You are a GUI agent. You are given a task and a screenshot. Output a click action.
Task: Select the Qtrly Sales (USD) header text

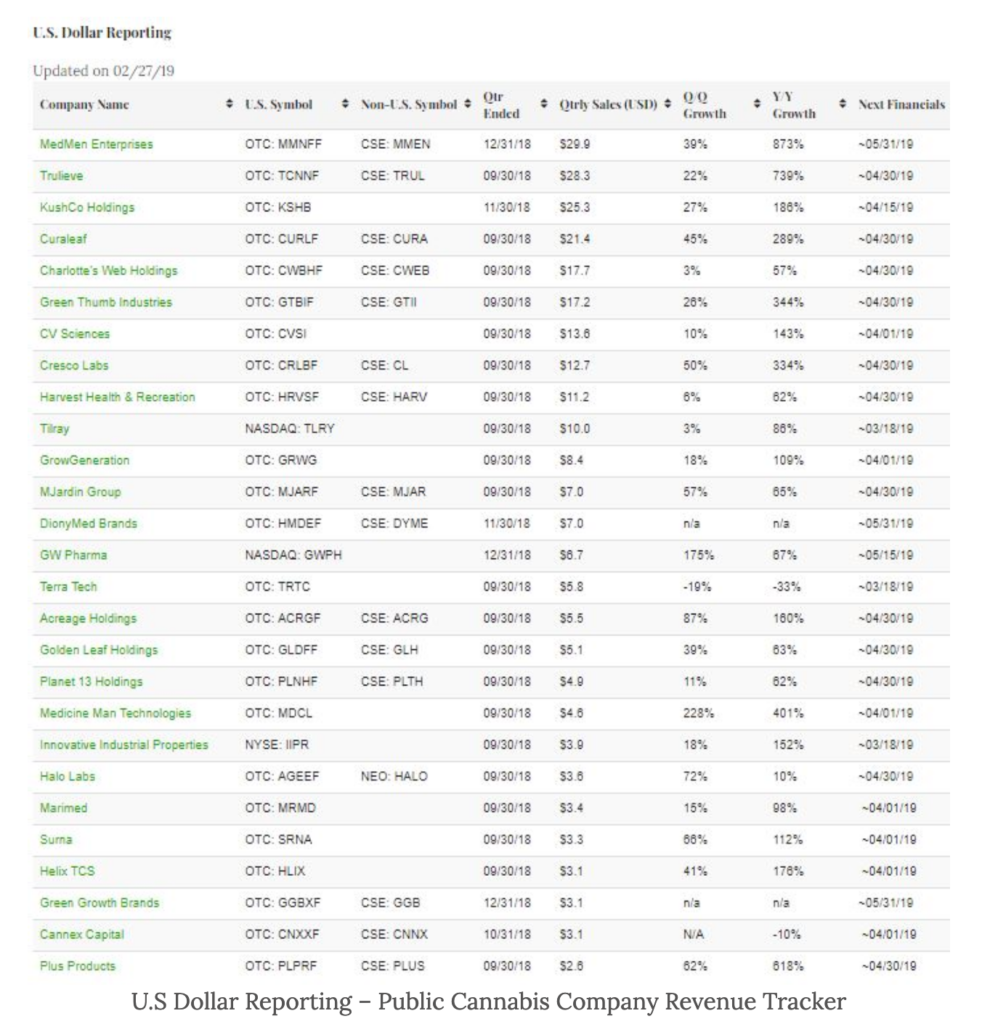608,104
